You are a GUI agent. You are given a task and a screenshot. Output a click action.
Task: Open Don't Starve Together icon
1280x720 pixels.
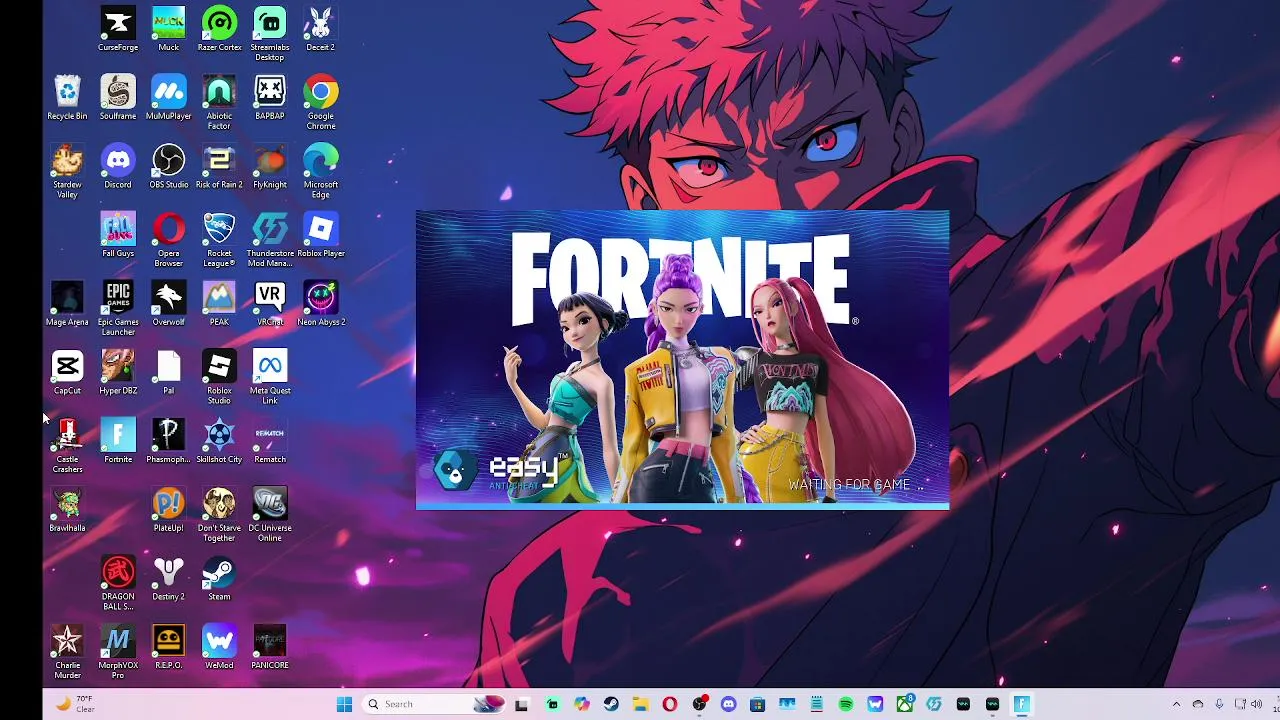tap(219, 514)
